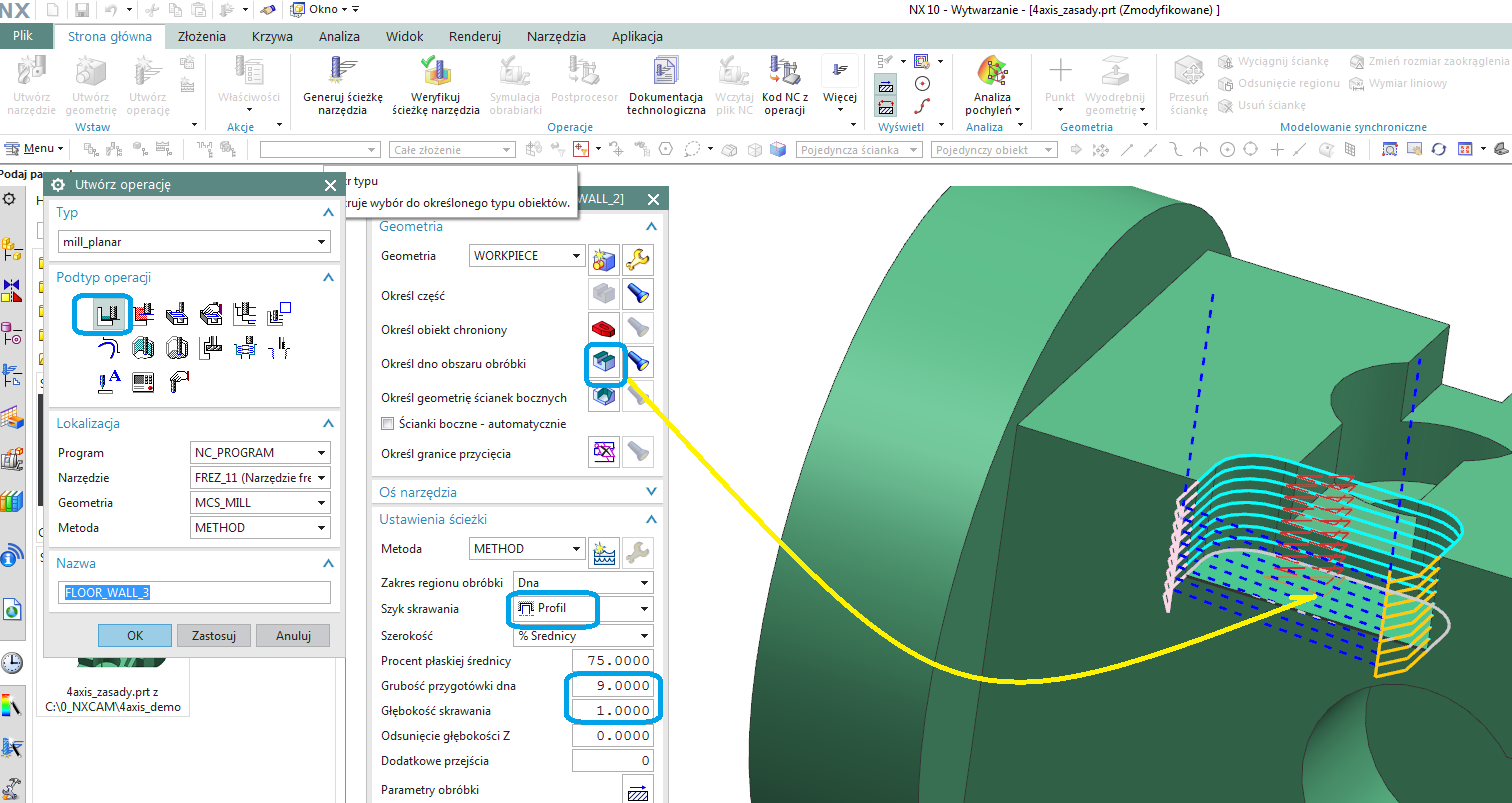Click Generuj ścieżkę narzędzia icon
1512x803 pixels.
343,70
